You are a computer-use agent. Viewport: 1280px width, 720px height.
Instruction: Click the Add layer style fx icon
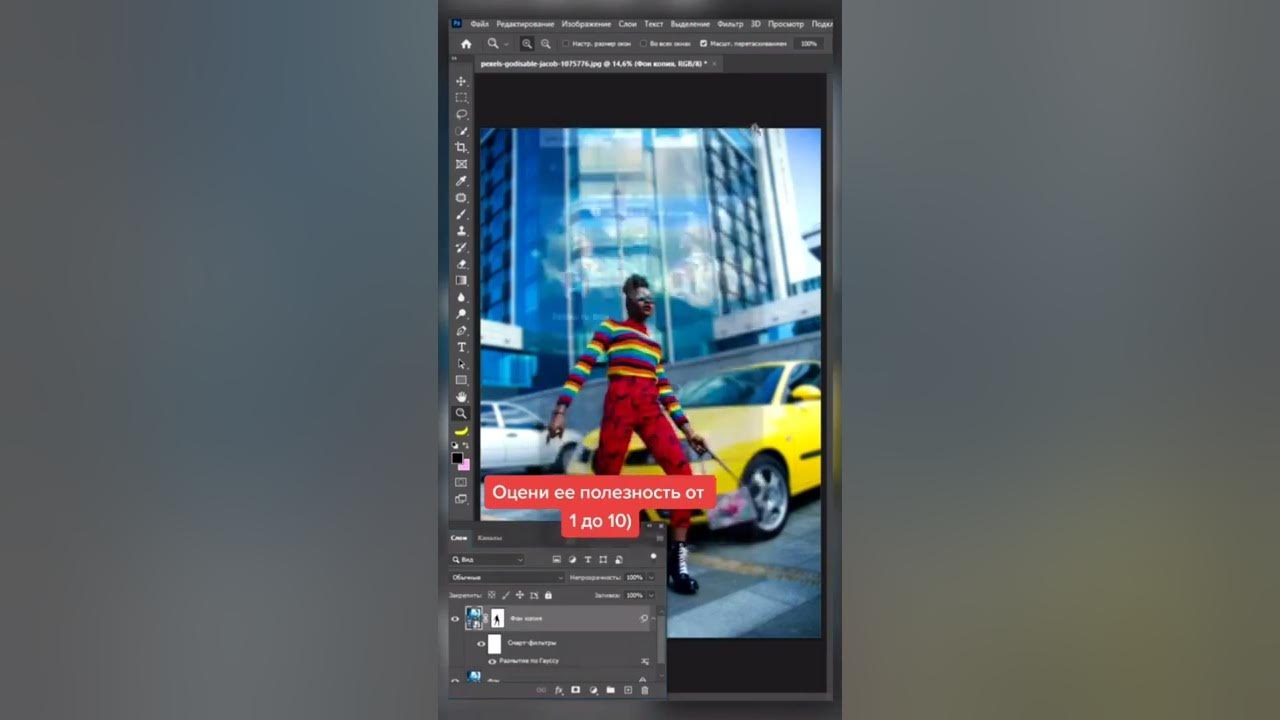click(559, 690)
